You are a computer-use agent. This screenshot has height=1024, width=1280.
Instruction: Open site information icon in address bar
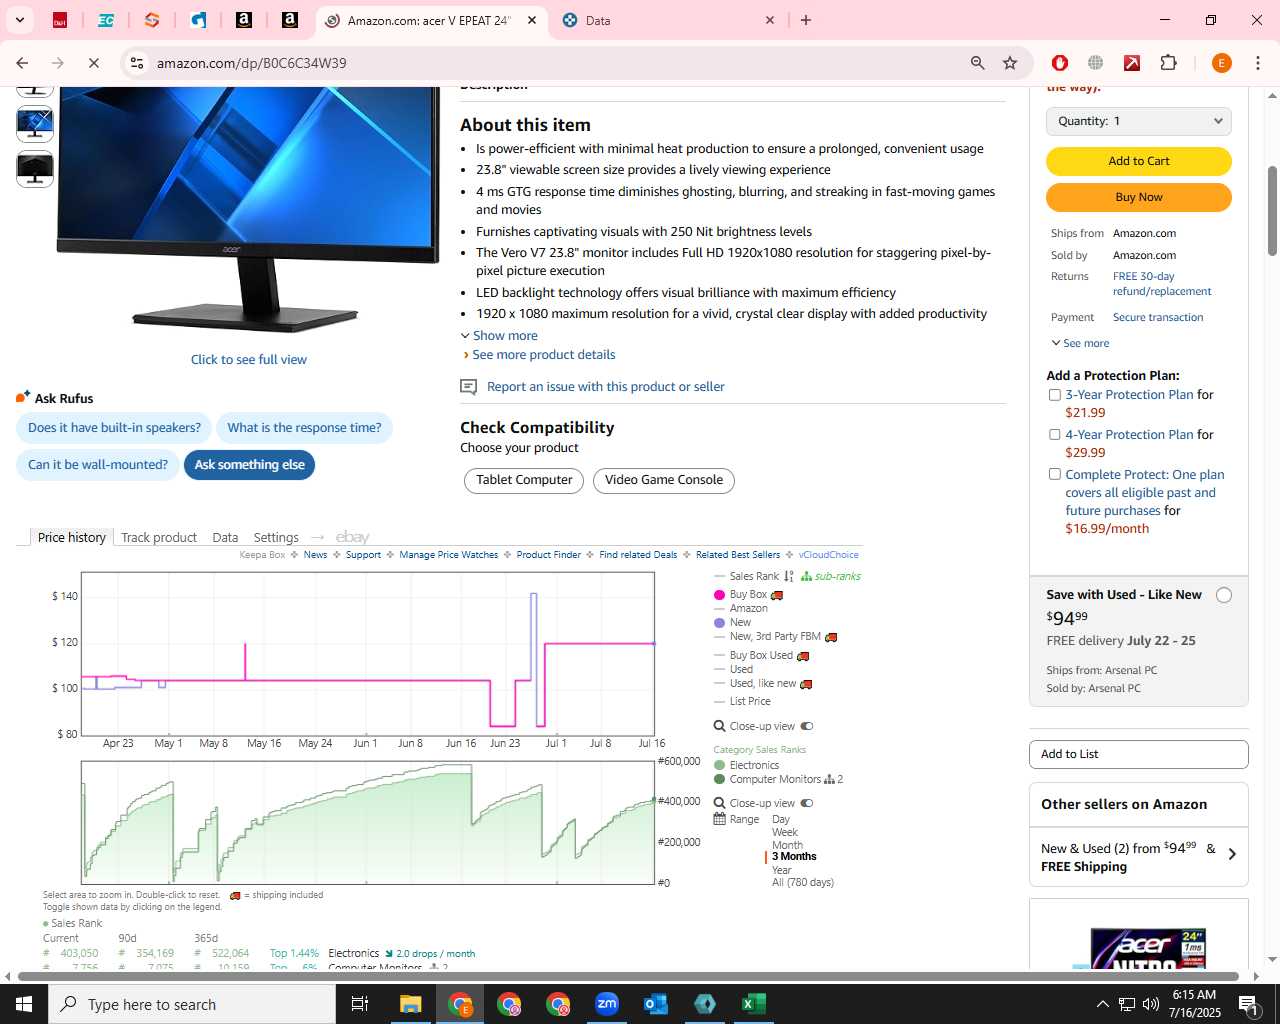pyautogui.click(x=137, y=63)
